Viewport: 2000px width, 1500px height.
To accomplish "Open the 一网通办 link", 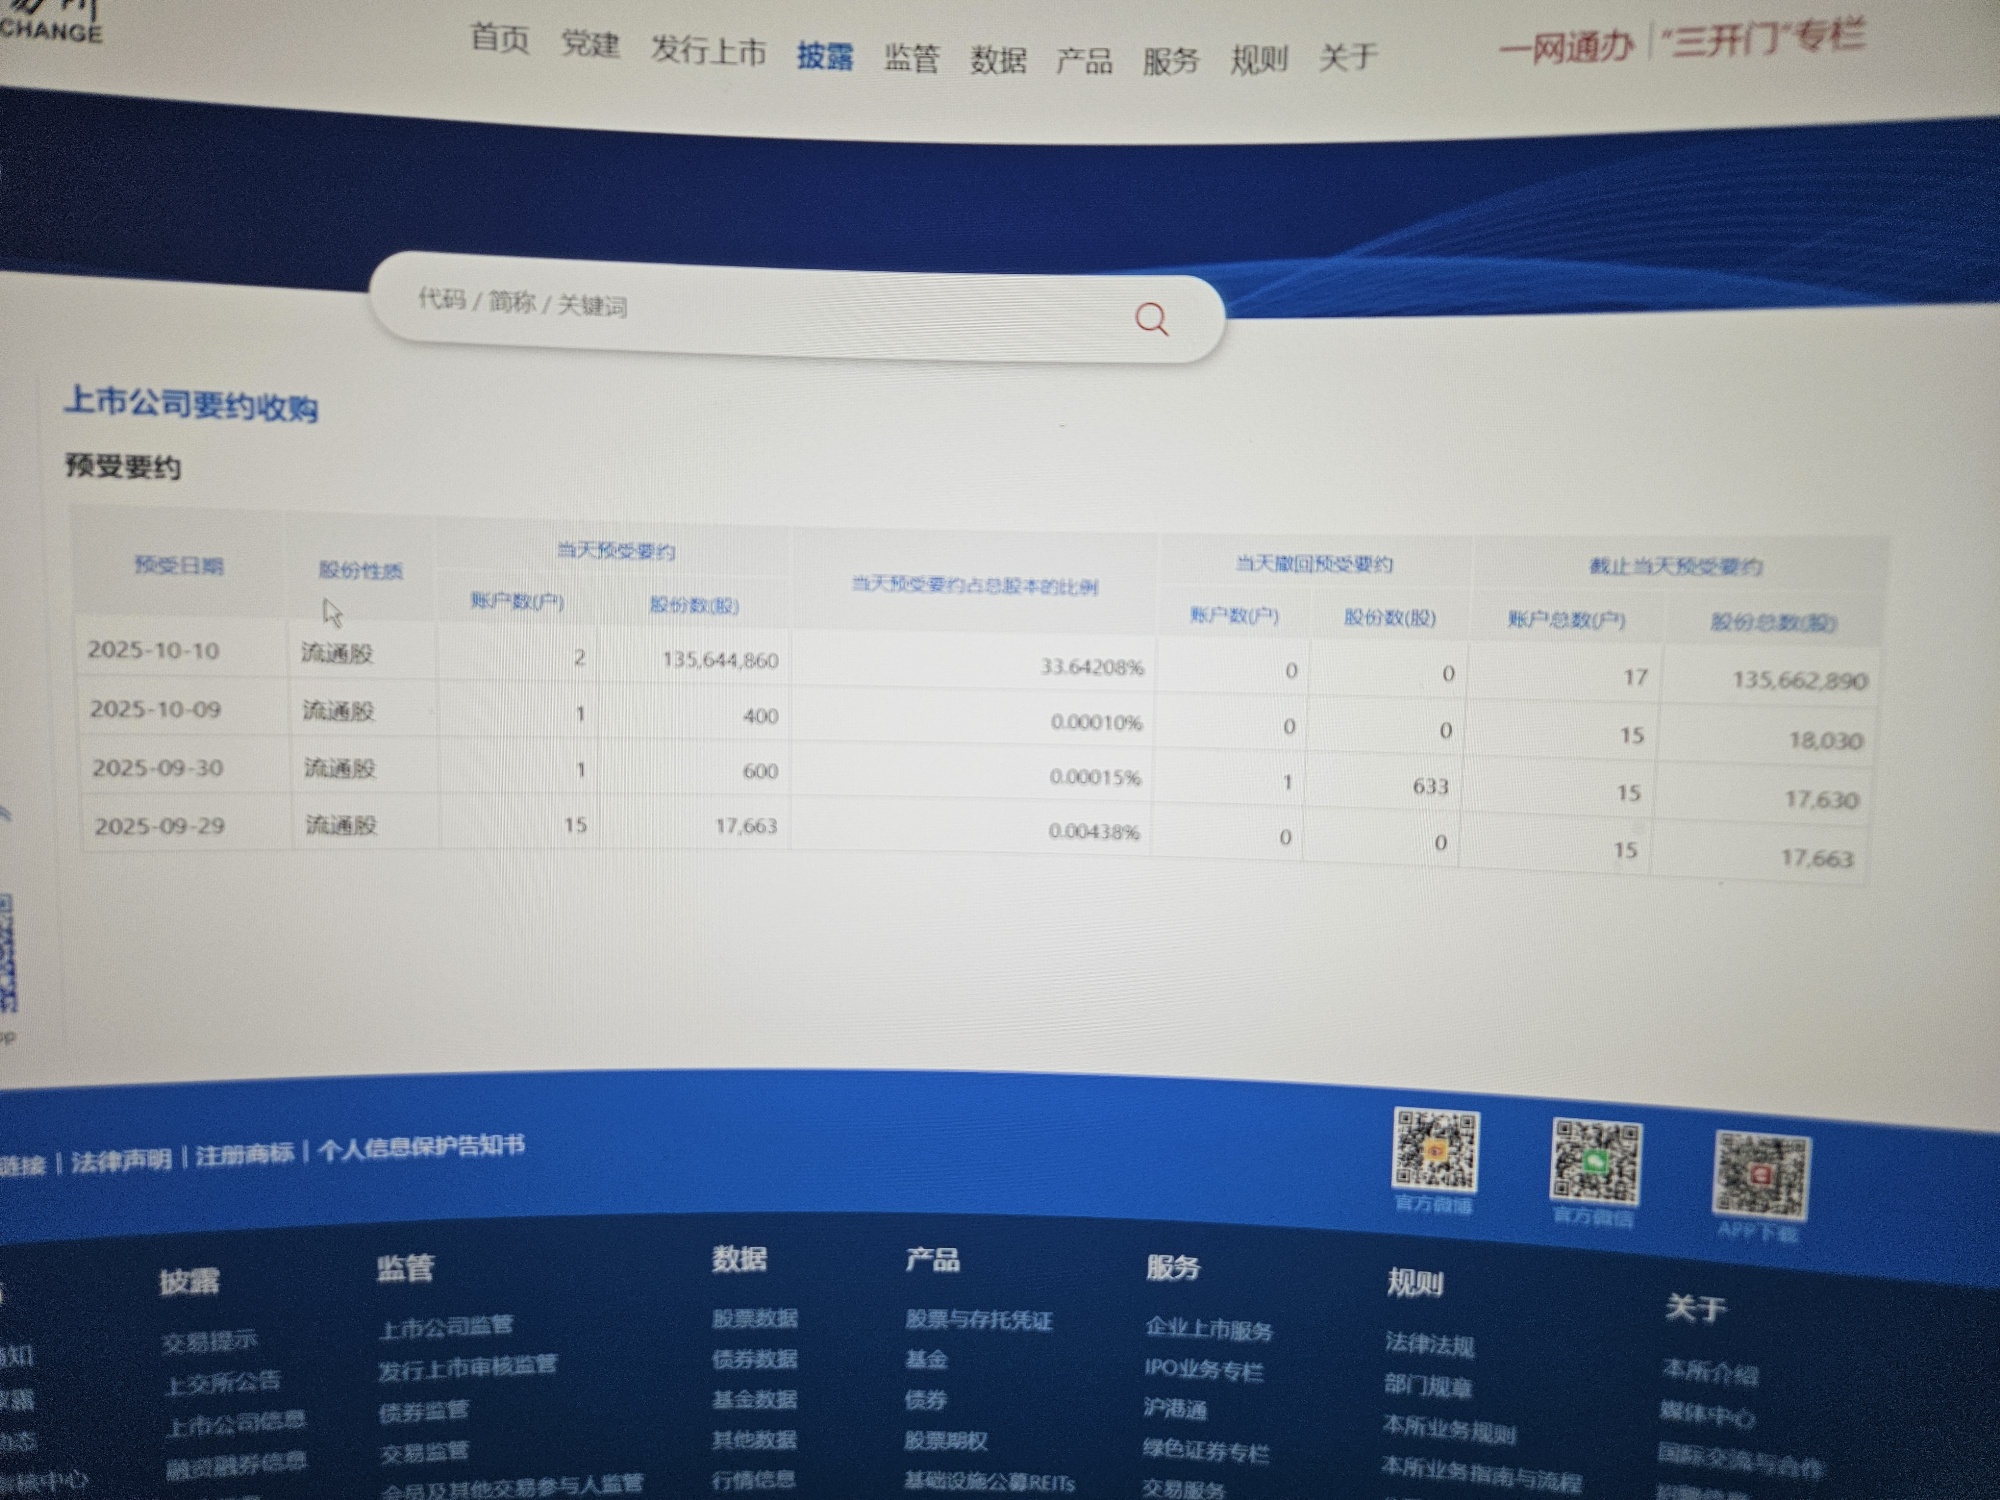I will coord(1565,47).
